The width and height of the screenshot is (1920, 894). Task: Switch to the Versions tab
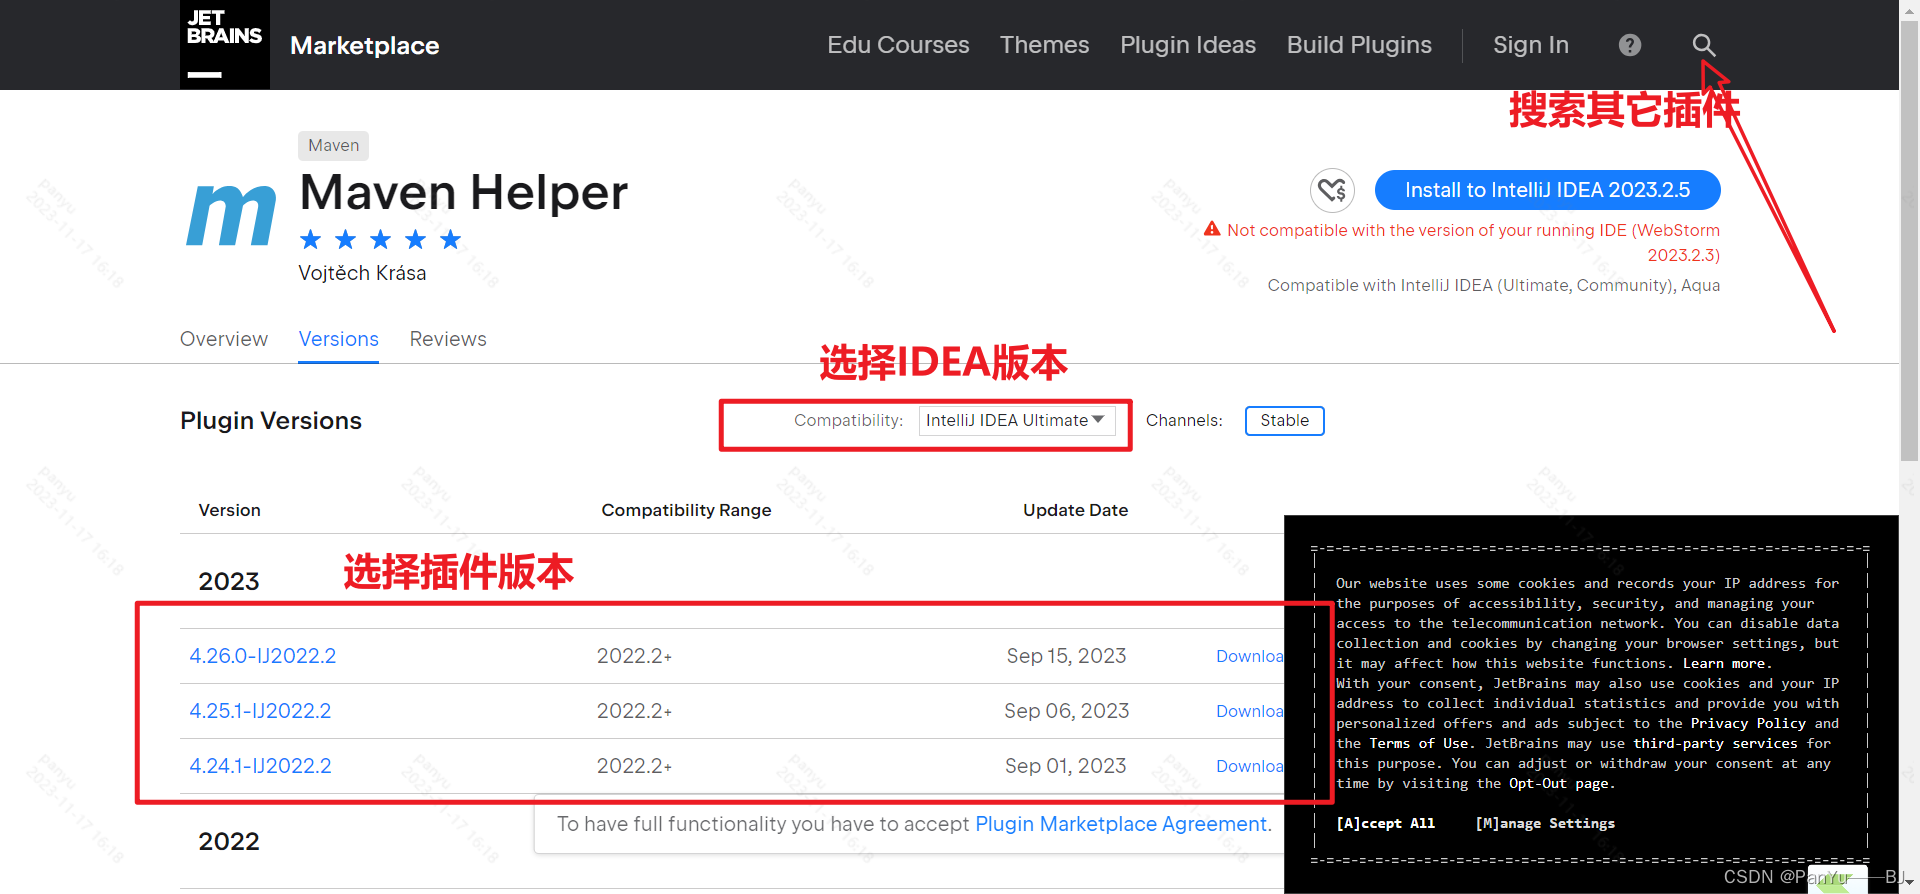tap(338, 339)
